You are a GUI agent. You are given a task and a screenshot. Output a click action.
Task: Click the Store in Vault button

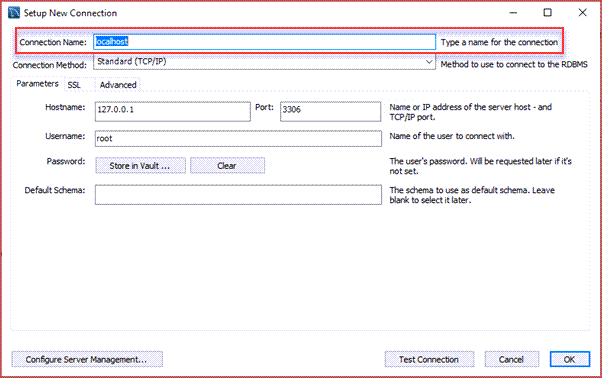(x=141, y=165)
